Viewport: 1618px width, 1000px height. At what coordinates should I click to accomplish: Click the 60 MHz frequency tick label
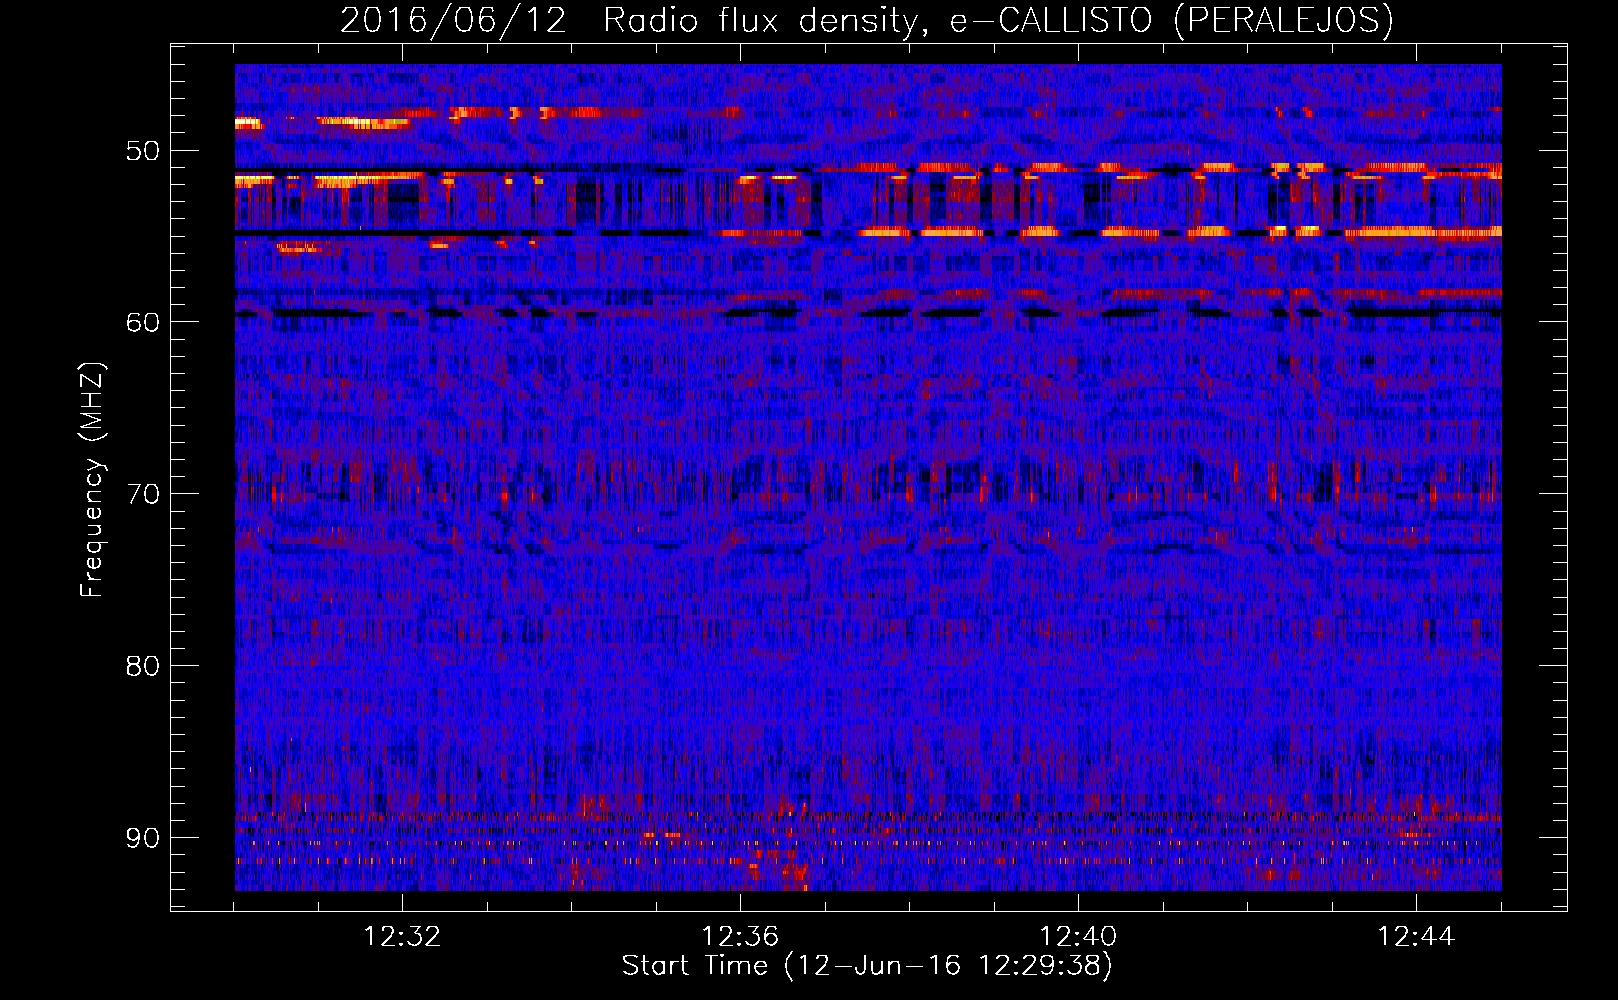pyautogui.click(x=142, y=322)
